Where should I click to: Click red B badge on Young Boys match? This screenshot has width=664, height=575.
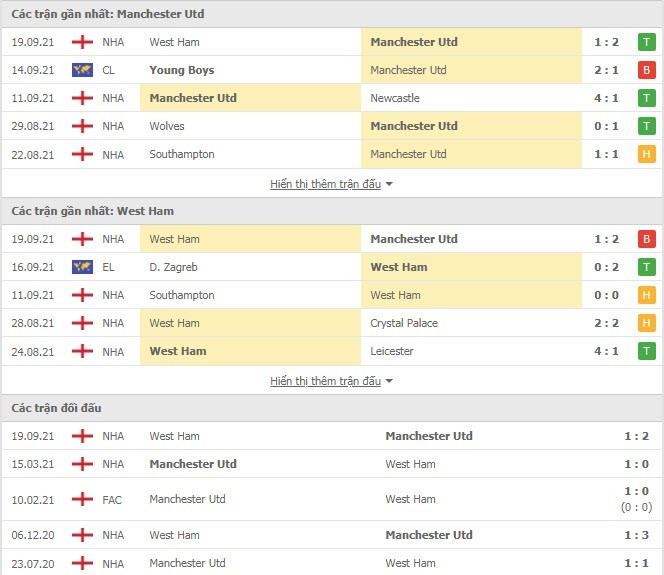[646, 70]
